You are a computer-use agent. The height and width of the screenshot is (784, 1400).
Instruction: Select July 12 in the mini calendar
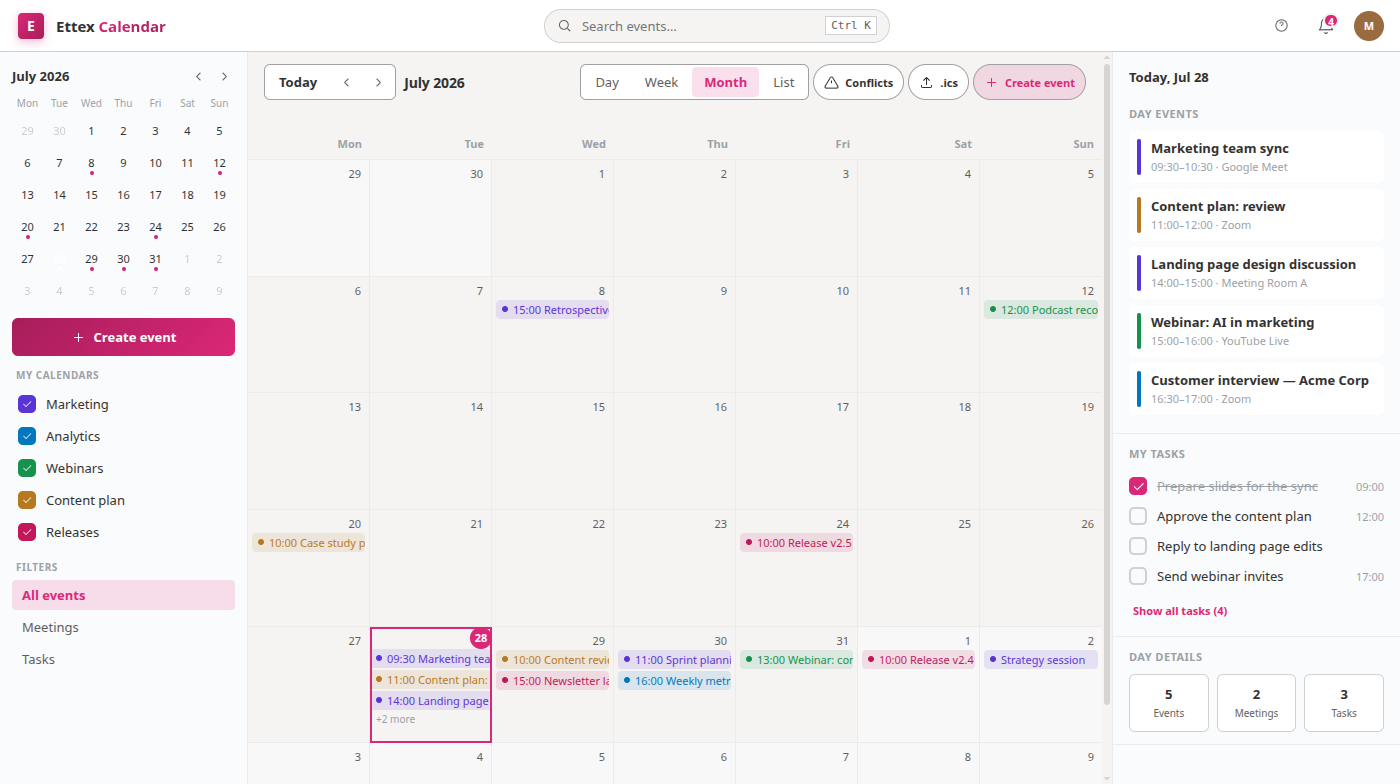point(219,163)
